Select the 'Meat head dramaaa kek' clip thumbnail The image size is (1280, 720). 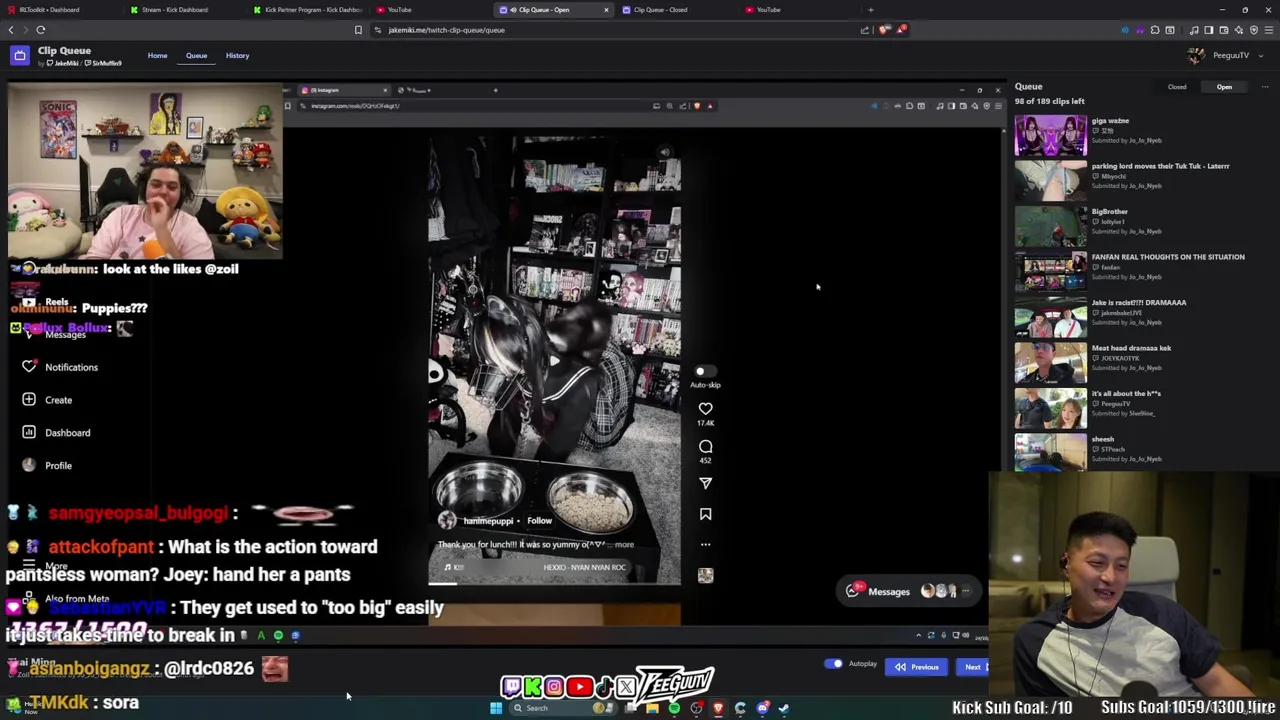point(1050,363)
